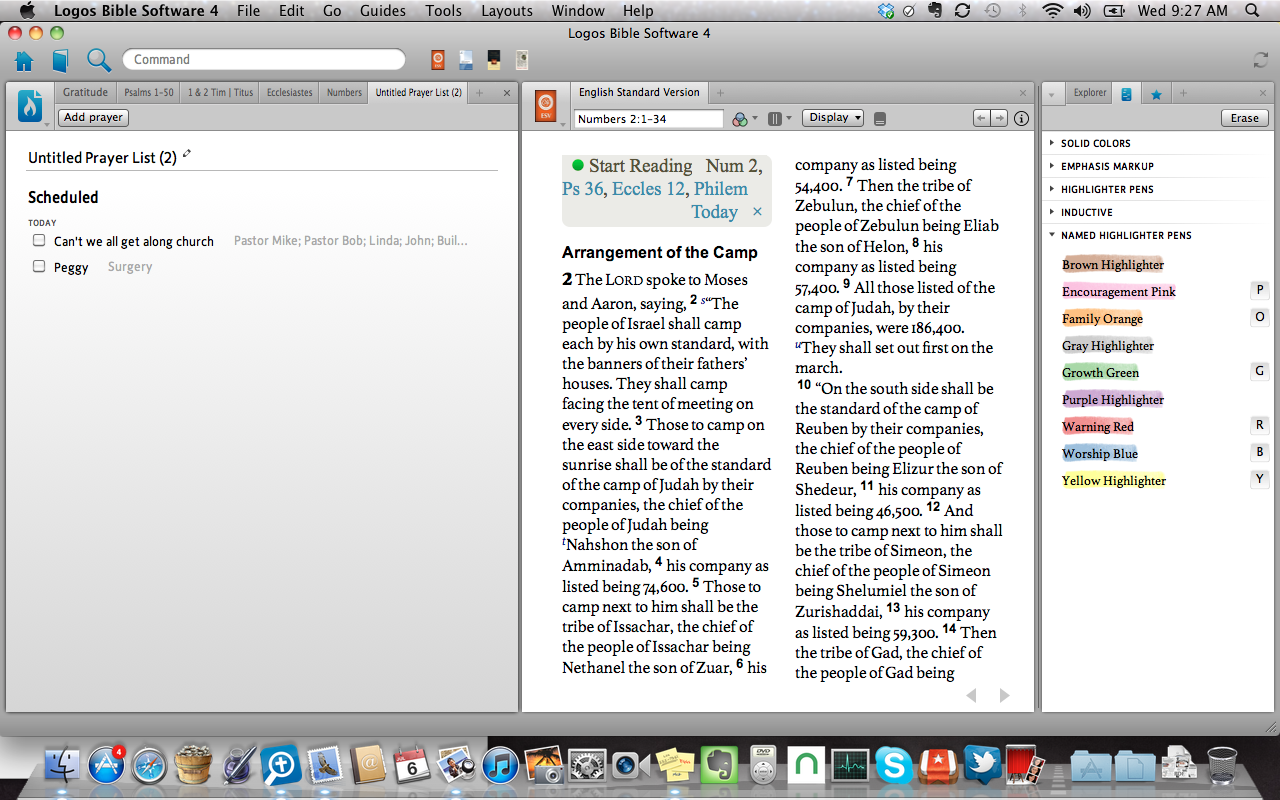Open the Search magnifier tool
The height and width of the screenshot is (800, 1280).
point(98,60)
